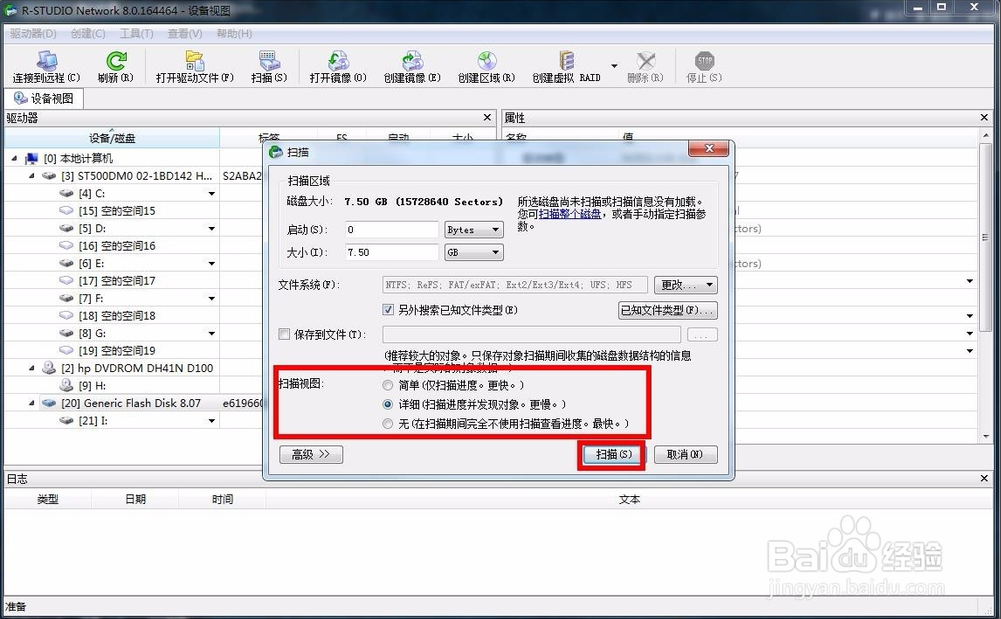The height and width of the screenshot is (619, 1001).
Task: Open the View (查看) menu
Action: [185, 33]
